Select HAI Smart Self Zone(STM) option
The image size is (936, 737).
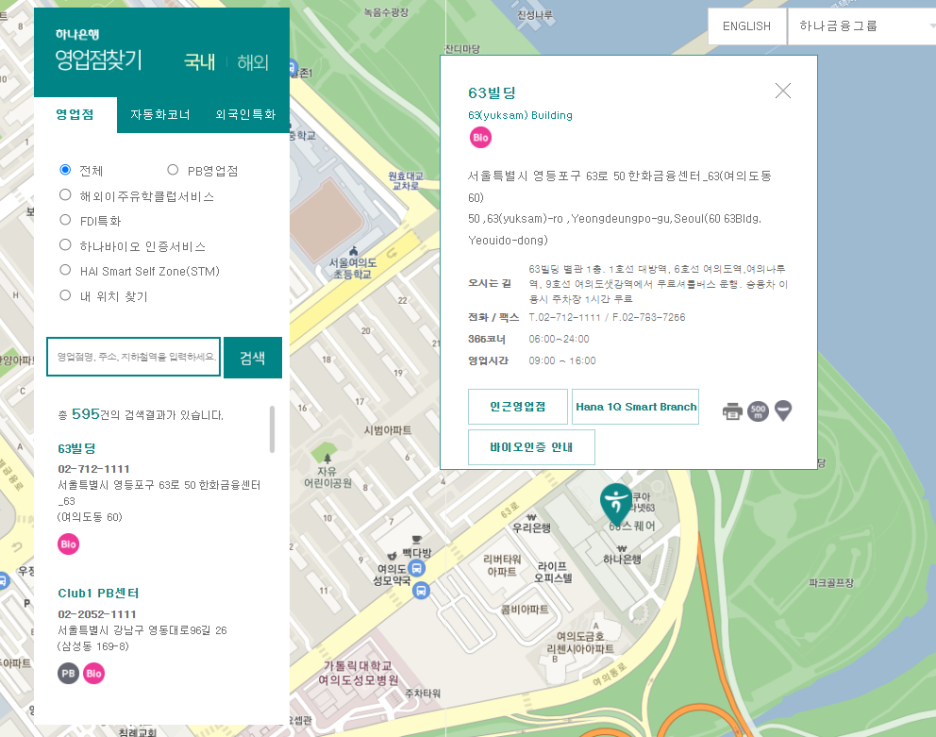65,270
